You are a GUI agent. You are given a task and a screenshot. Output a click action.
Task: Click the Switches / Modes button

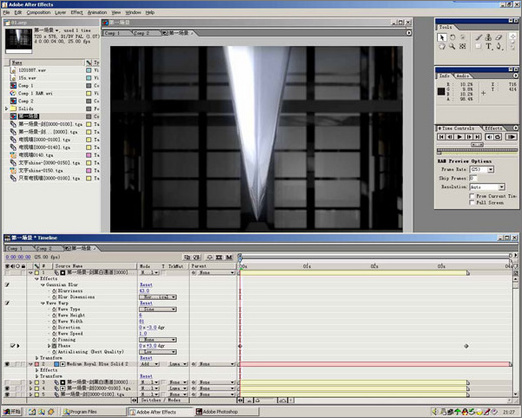(161, 400)
